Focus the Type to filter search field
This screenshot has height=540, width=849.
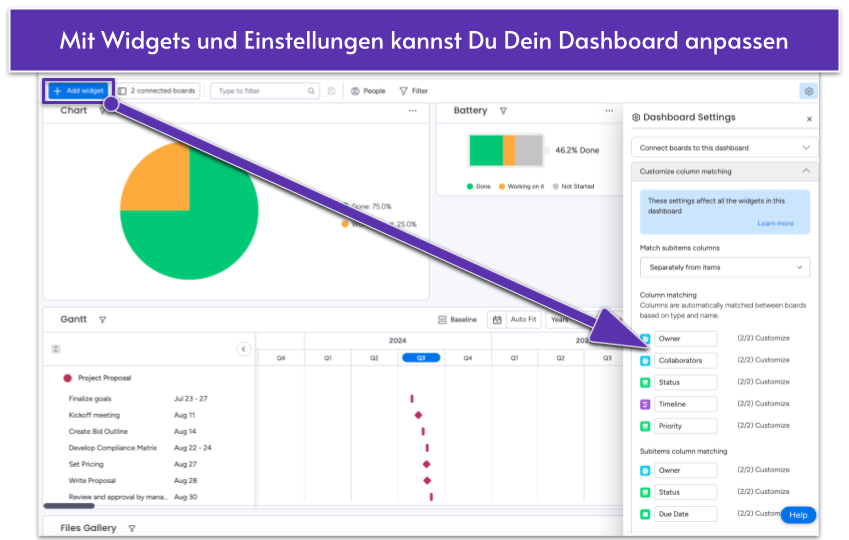pos(265,91)
